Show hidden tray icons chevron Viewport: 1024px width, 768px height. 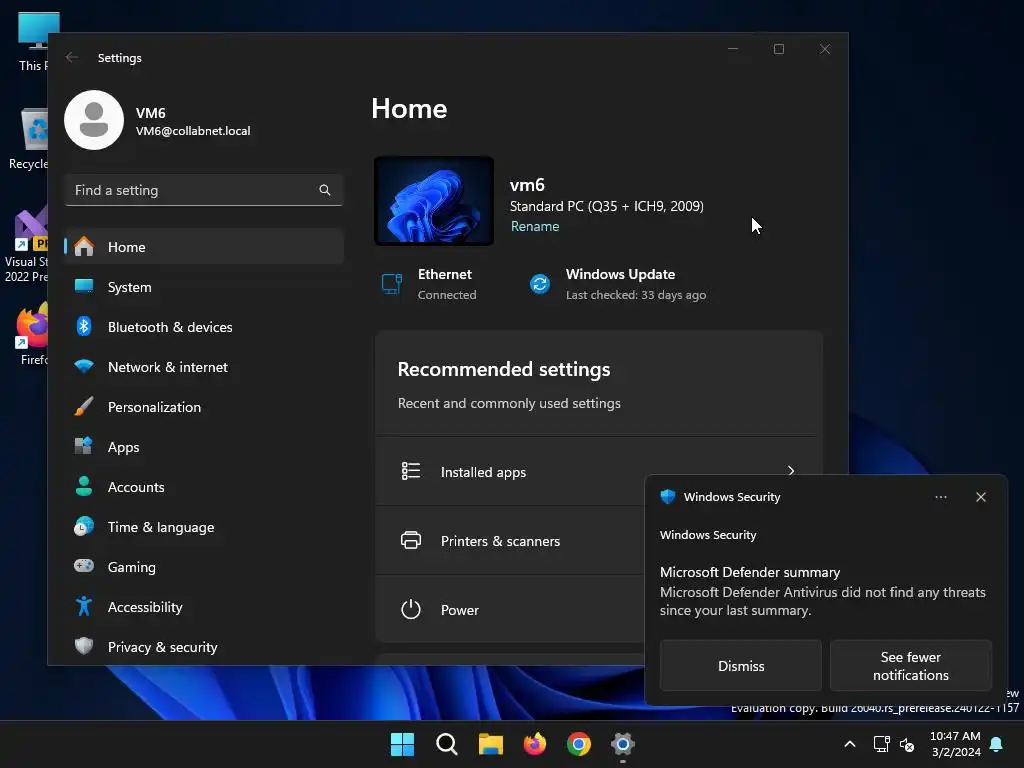pyautogui.click(x=850, y=744)
